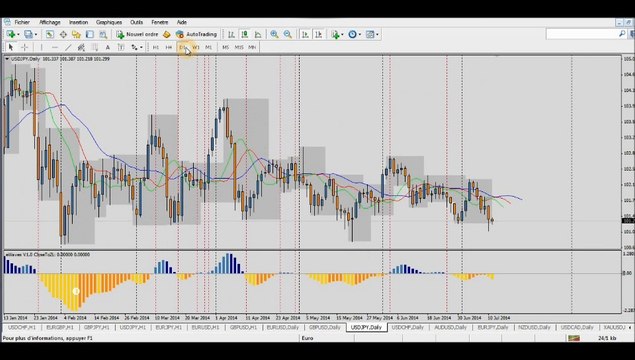Show the Market Watch window
This screenshot has width=635, height=360.
pos(49,34)
